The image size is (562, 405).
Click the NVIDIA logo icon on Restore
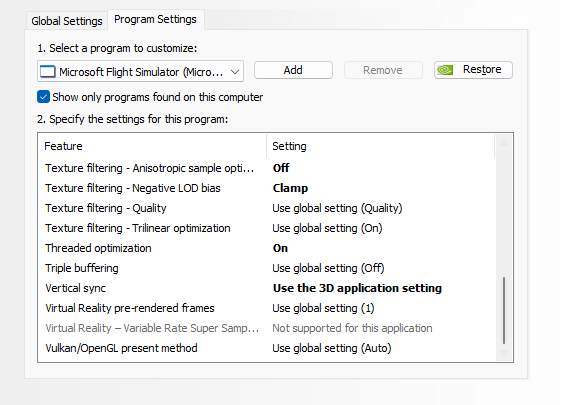coord(445,70)
